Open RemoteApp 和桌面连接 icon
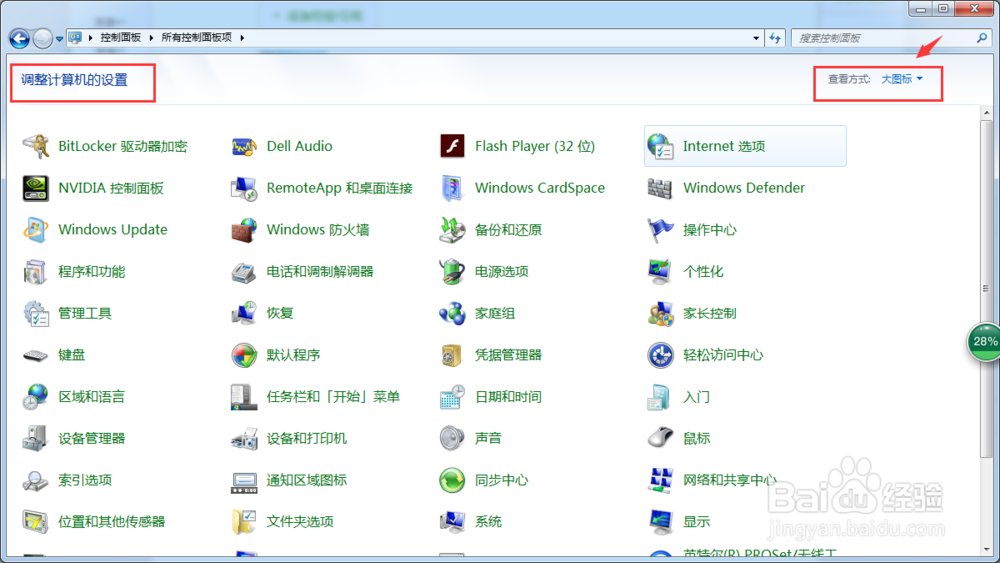Viewport: 1000px width, 563px height. pyautogui.click(x=244, y=188)
